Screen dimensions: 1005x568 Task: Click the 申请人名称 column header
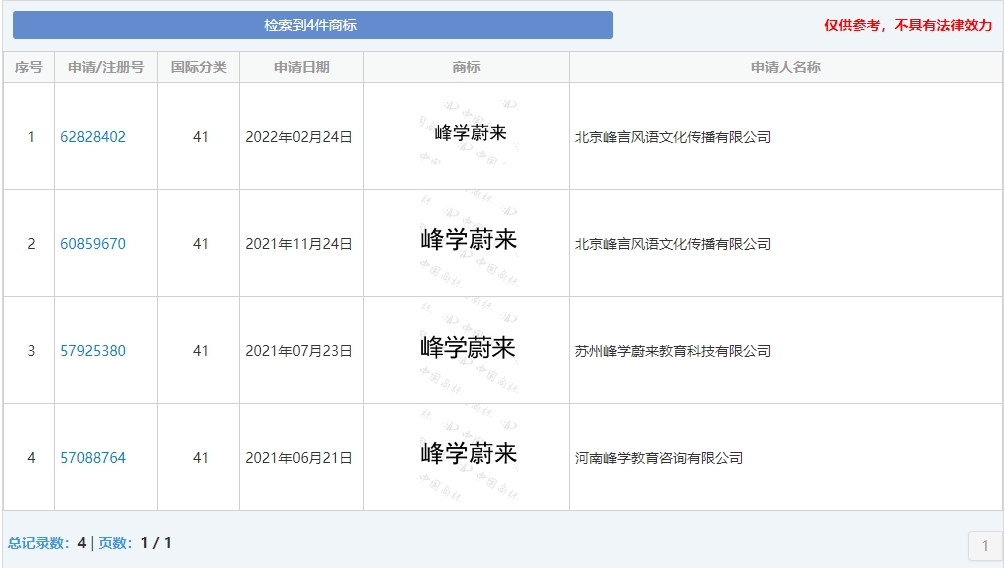(x=786, y=67)
